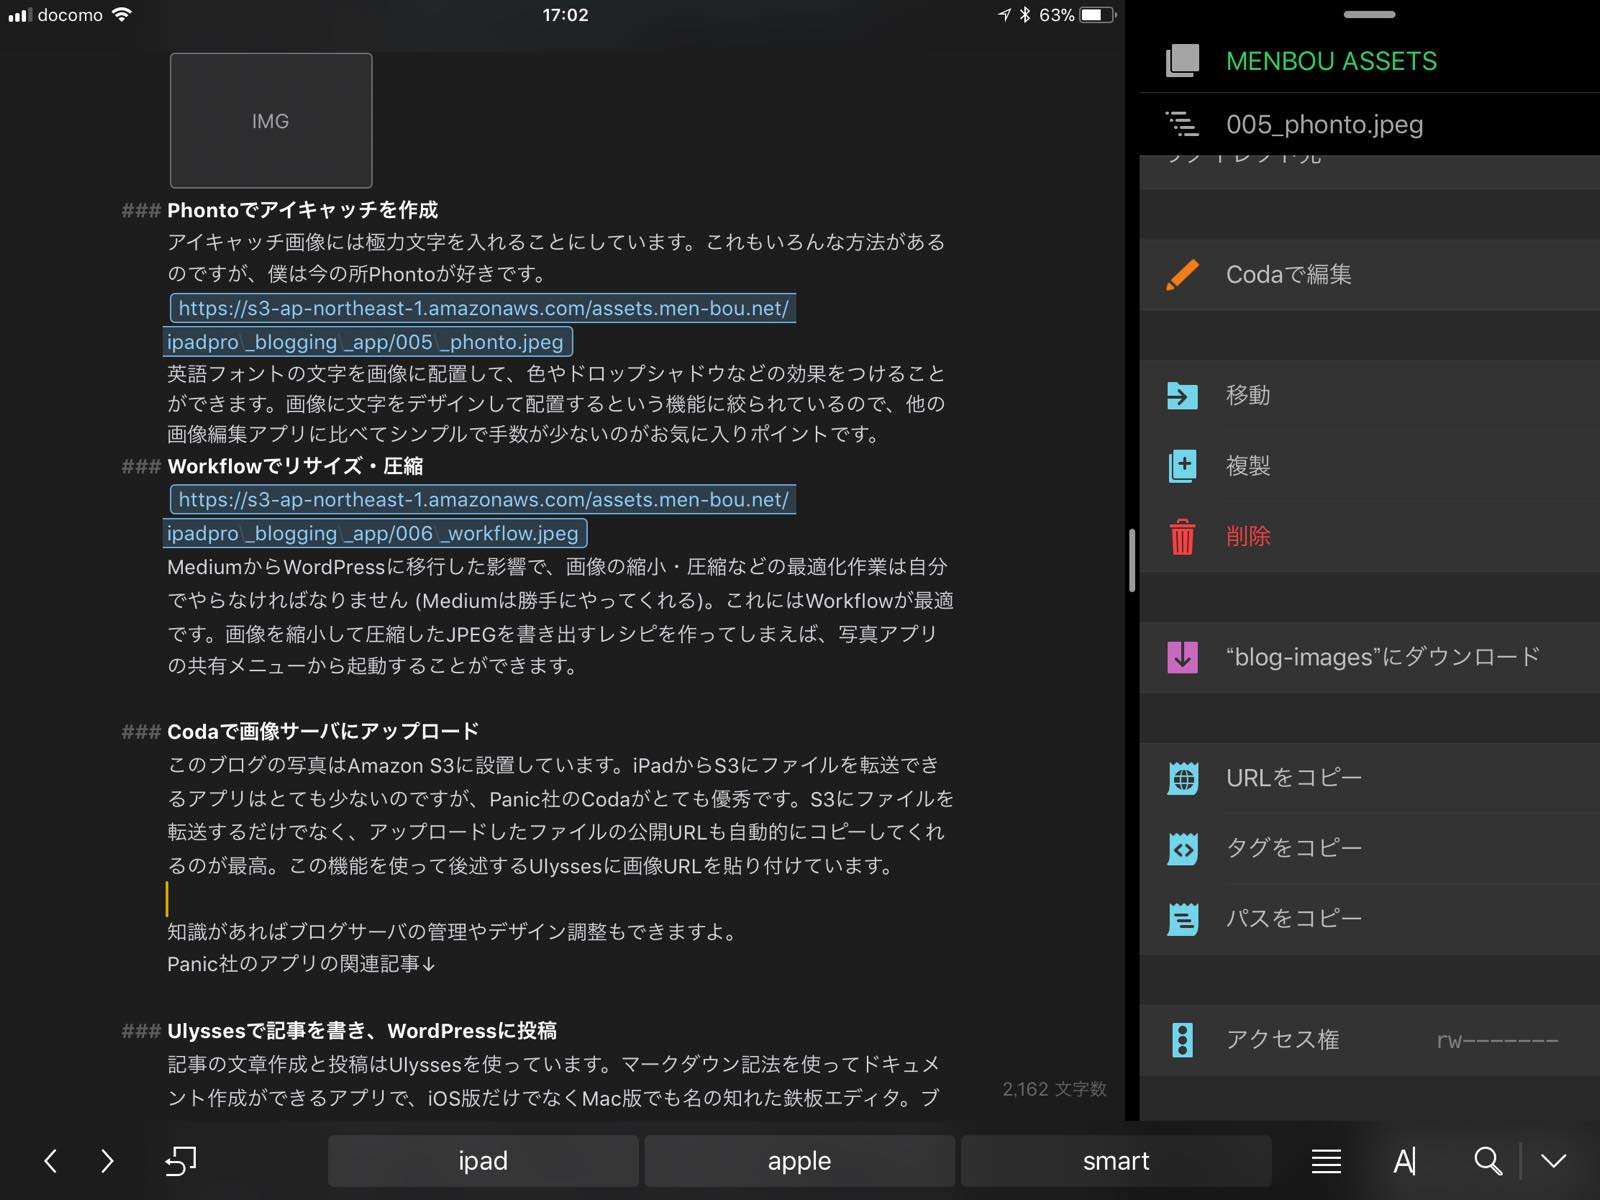1600x1200 pixels.
Task: Tap heading Ulyssesで記事を書き、WordPressに投稿
Action: coord(362,1031)
